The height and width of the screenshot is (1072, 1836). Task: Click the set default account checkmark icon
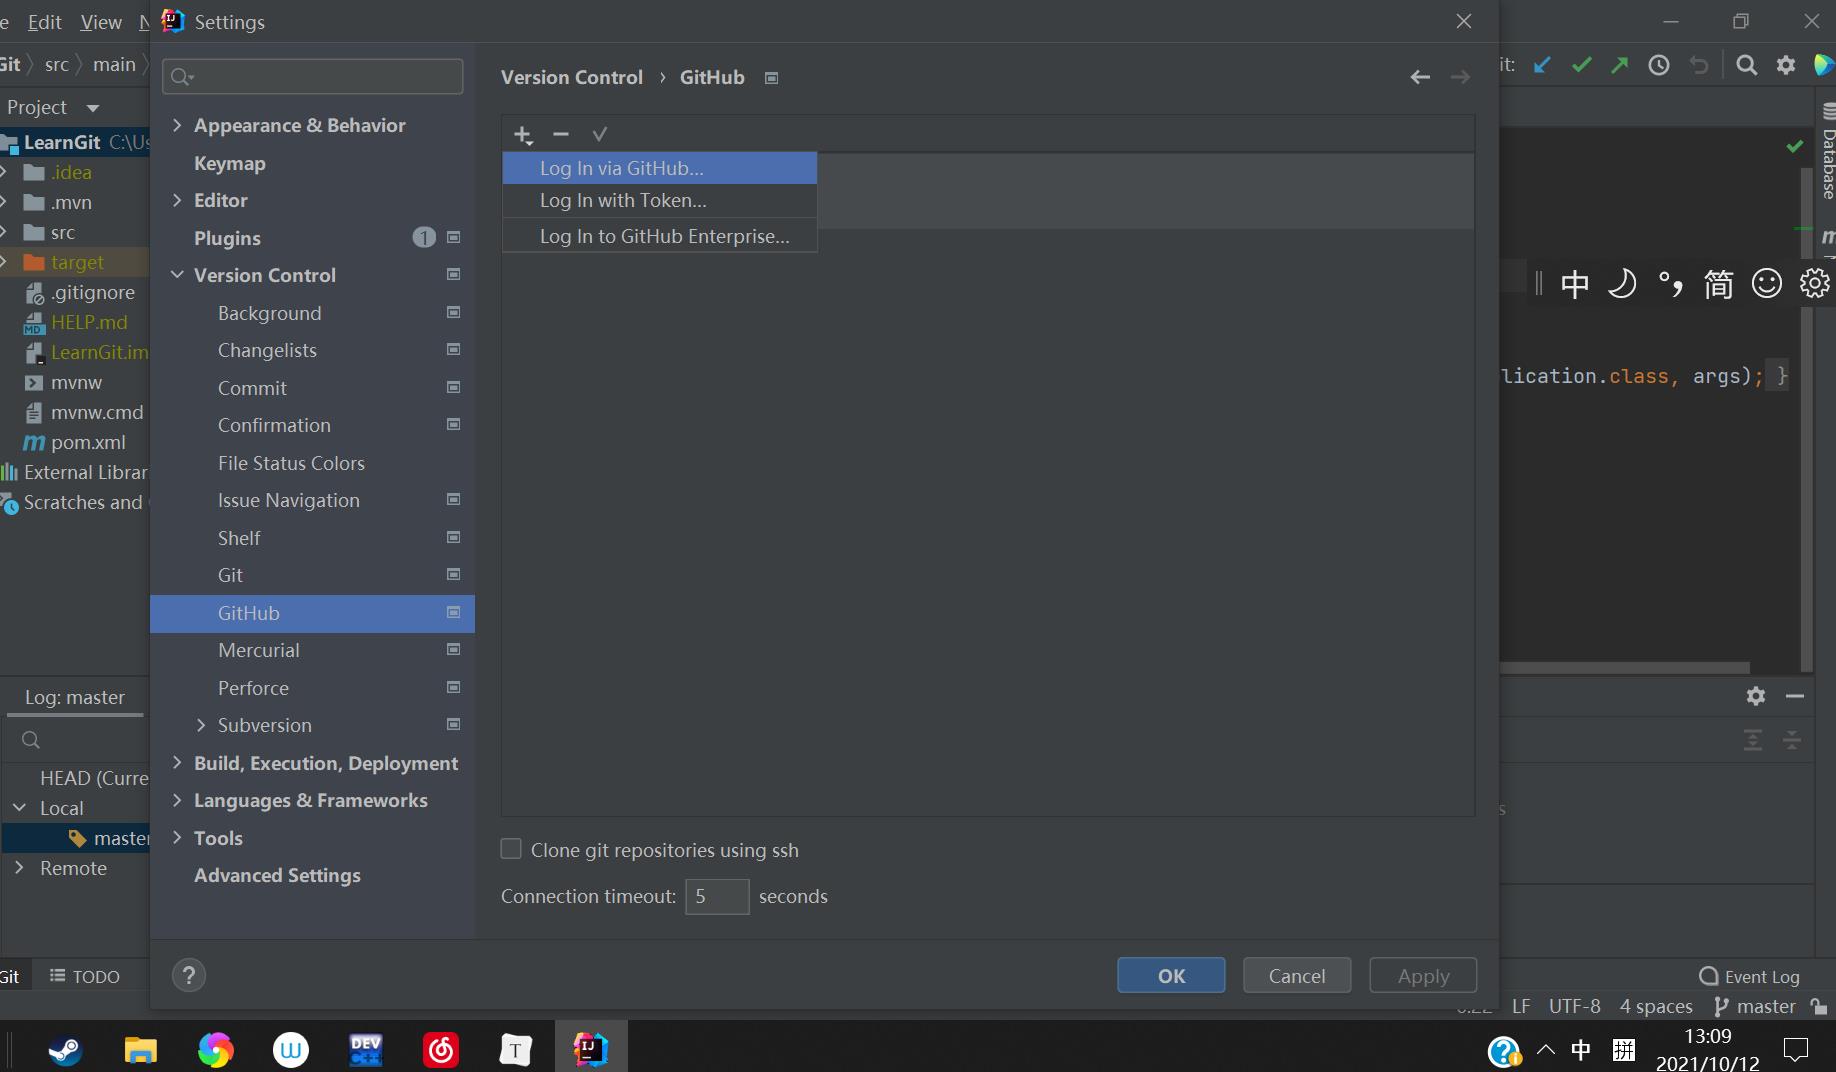[600, 134]
